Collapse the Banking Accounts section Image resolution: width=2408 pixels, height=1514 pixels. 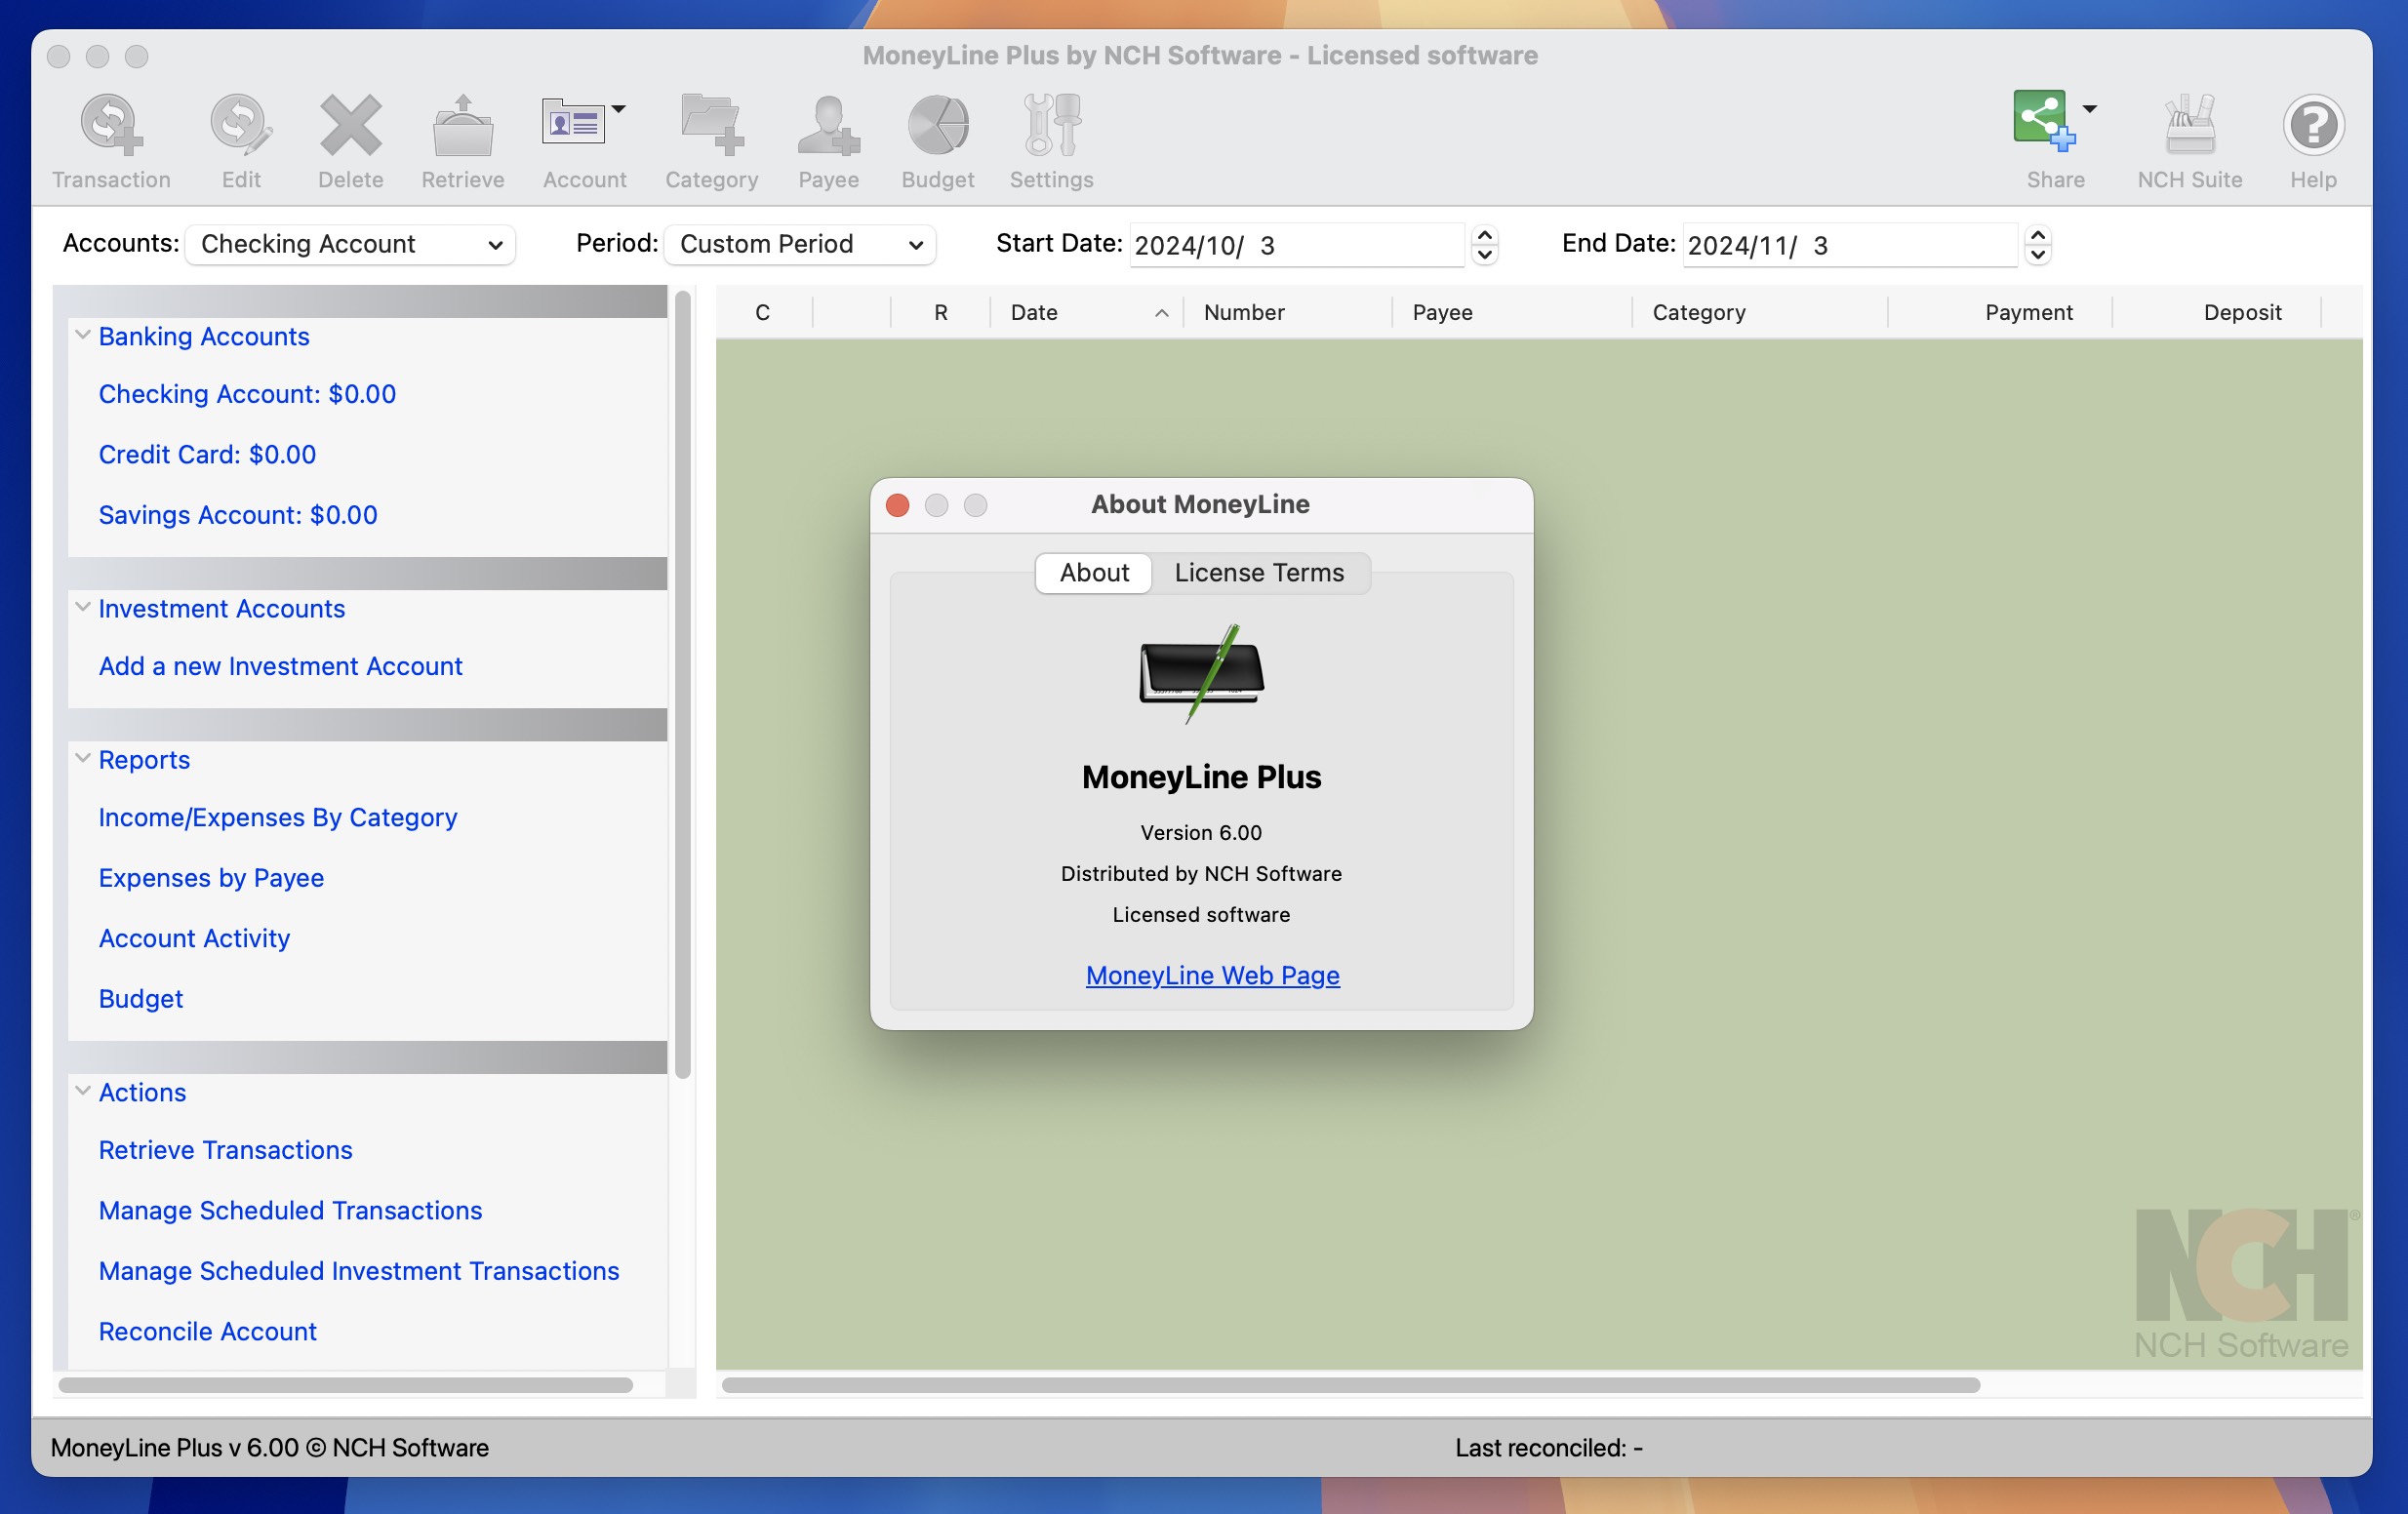(x=83, y=335)
